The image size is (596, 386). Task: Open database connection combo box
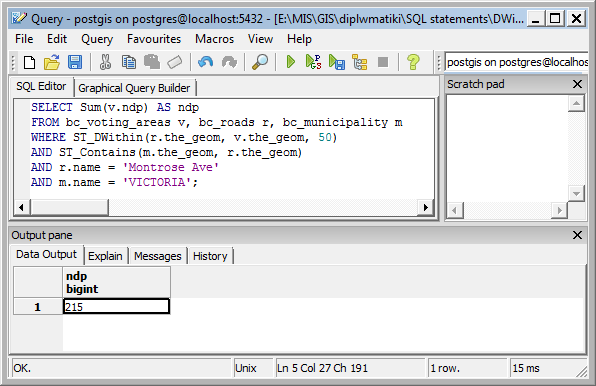pos(516,62)
